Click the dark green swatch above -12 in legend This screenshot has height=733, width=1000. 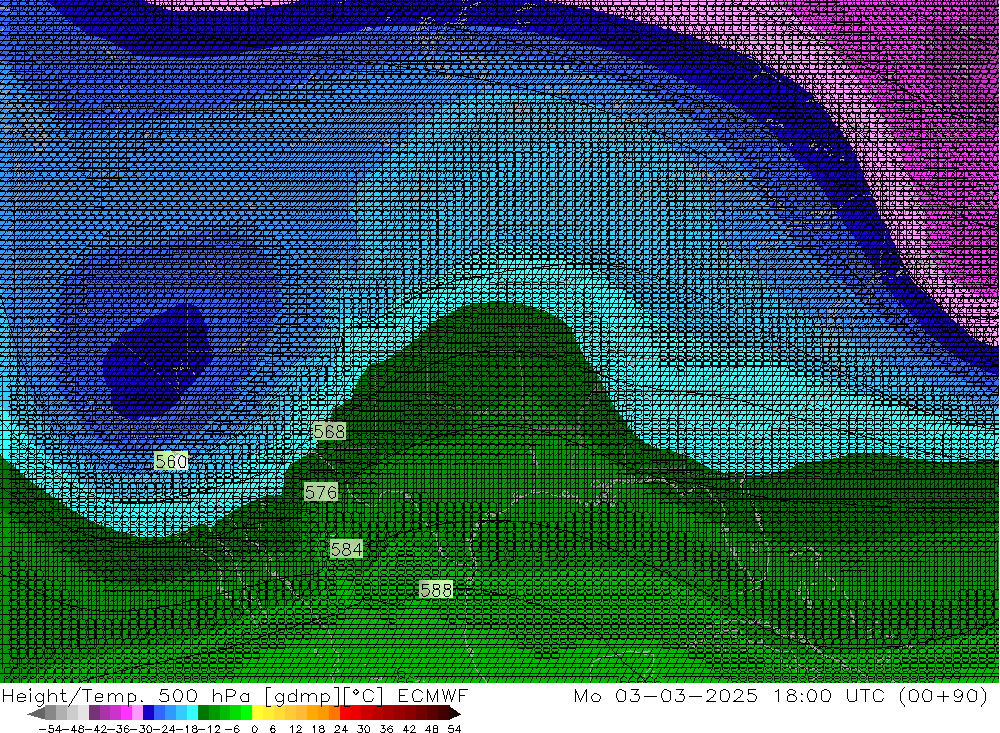[203, 712]
